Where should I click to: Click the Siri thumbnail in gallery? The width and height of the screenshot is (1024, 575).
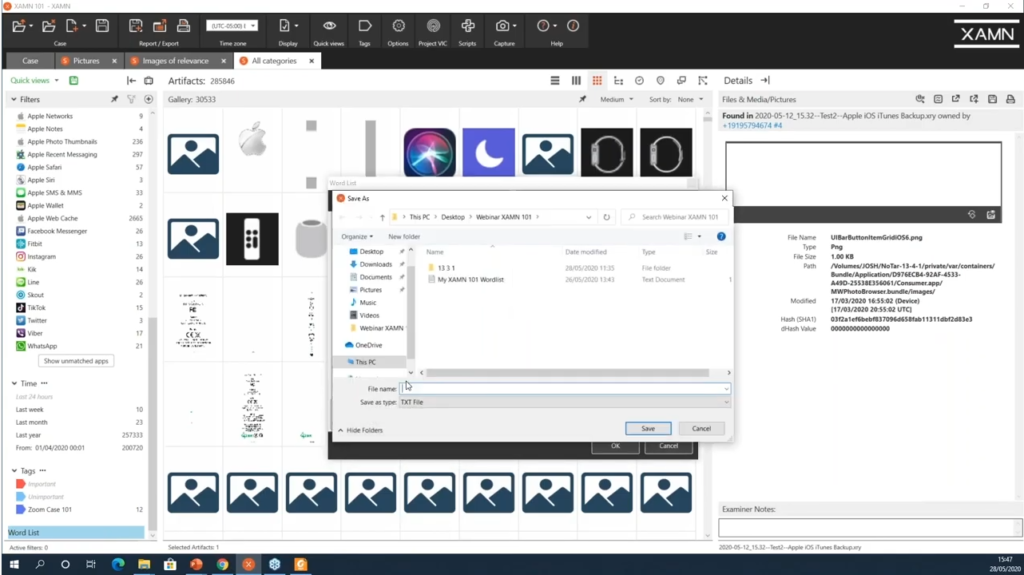pos(430,153)
